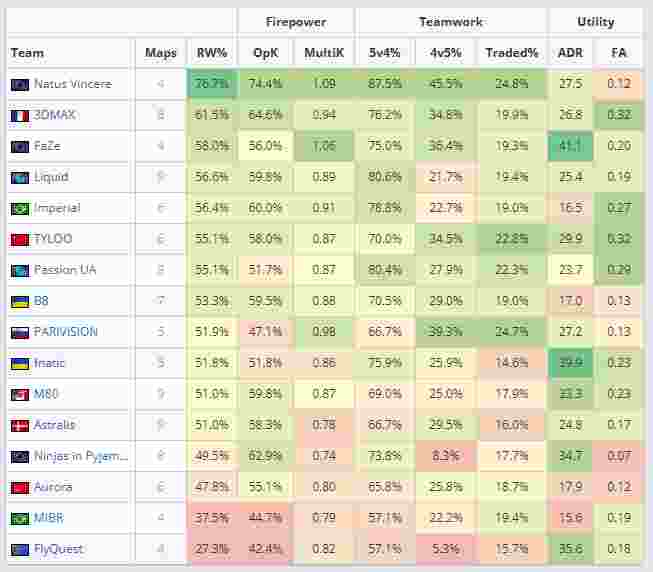Click the Danish flag beside Astralis
Viewport: 653px width, 572px height.
pyautogui.click(x=19, y=425)
